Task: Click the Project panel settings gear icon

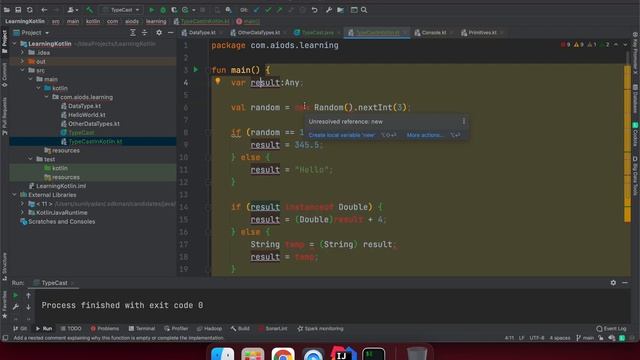Action: [x=159, y=33]
